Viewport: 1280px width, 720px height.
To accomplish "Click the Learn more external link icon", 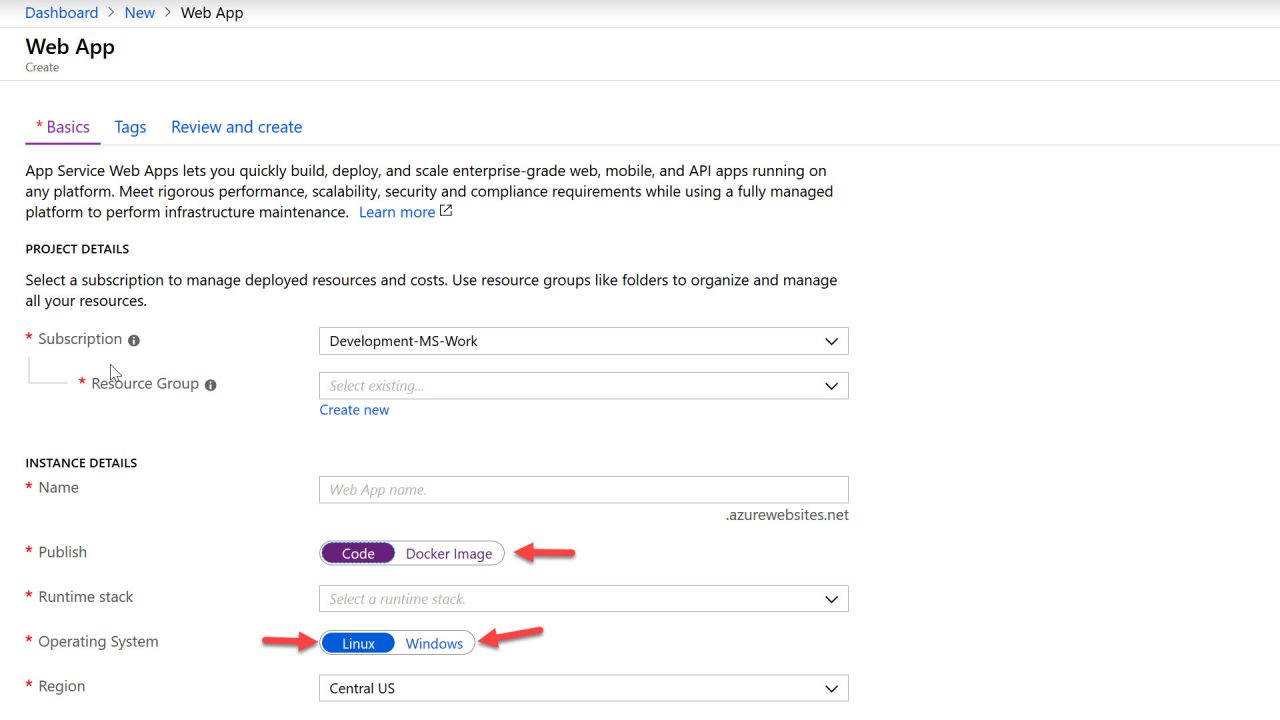I will point(446,211).
